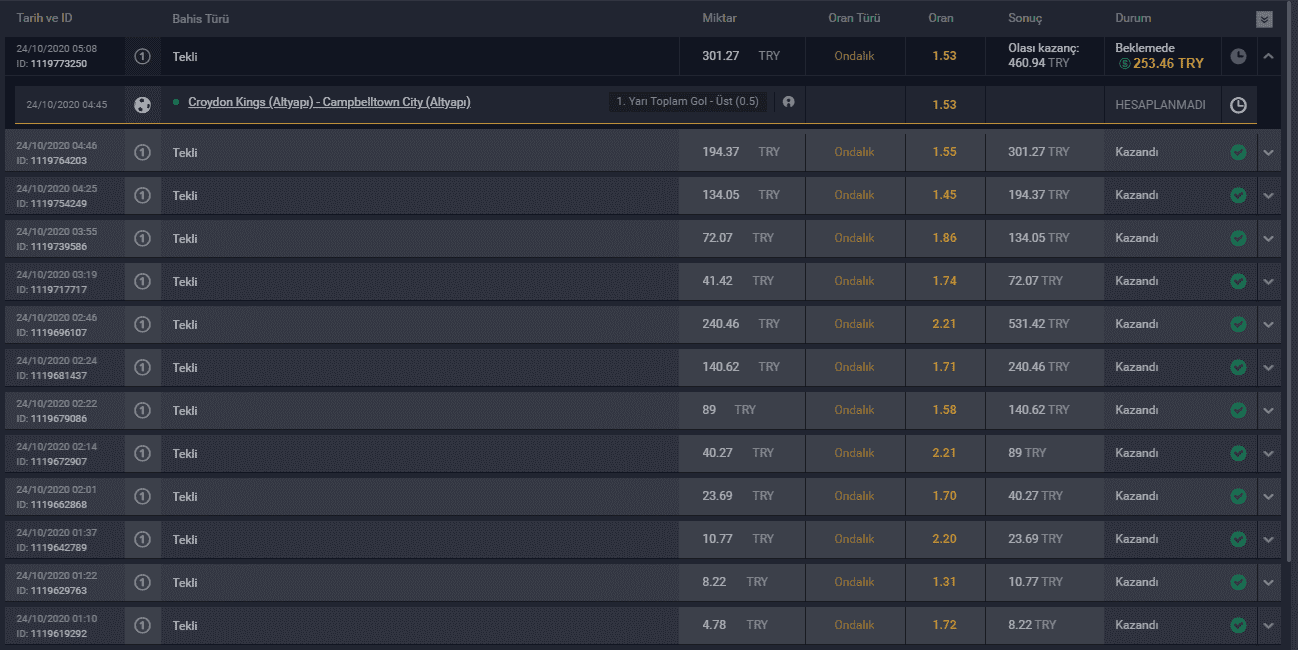The image size is (1298, 650).
Task: Click the statistics icon next to Üst (0.5)
Action: (789, 102)
